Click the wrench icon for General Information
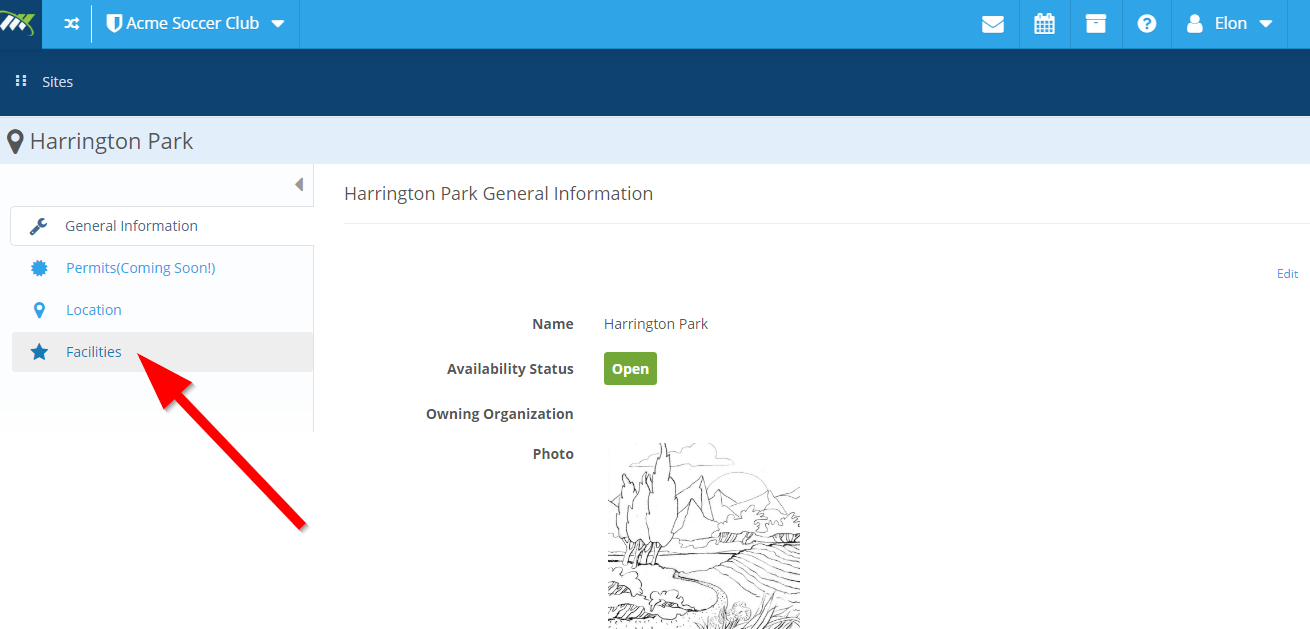The height and width of the screenshot is (629, 1310). [39, 226]
